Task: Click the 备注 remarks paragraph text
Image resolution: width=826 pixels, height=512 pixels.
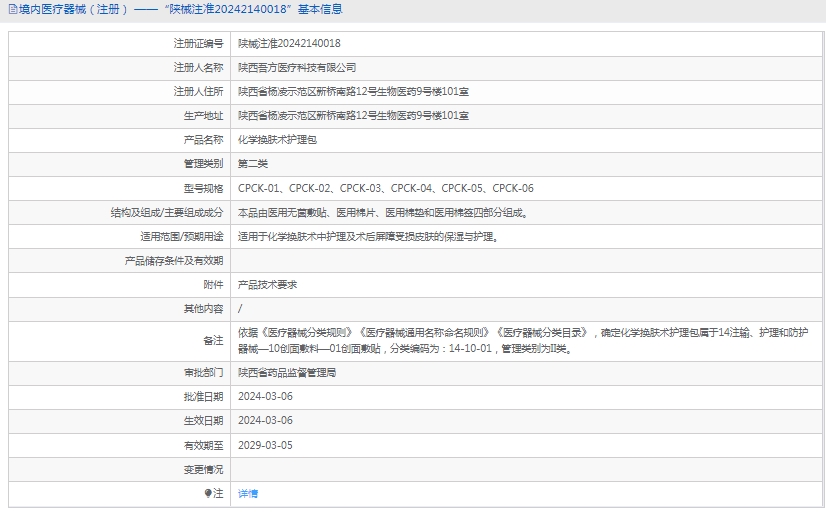Action: (528, 341)
